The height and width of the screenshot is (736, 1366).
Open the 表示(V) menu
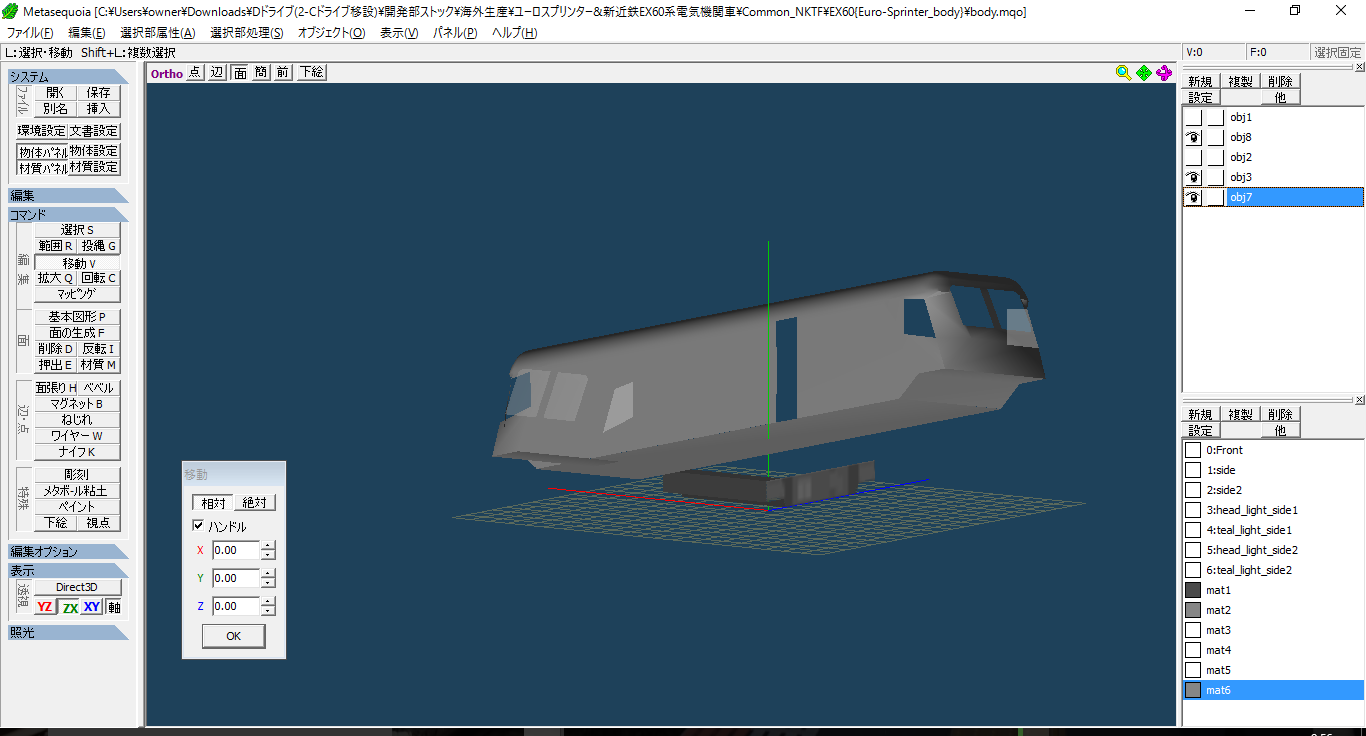399,33
